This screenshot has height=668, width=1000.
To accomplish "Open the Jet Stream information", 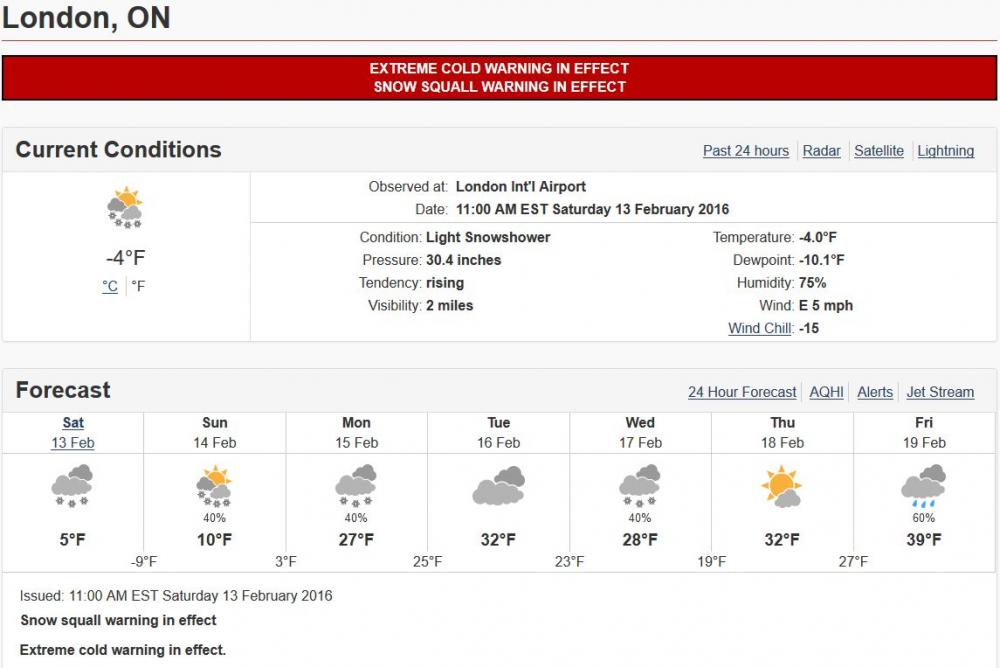I will (940, 392).
